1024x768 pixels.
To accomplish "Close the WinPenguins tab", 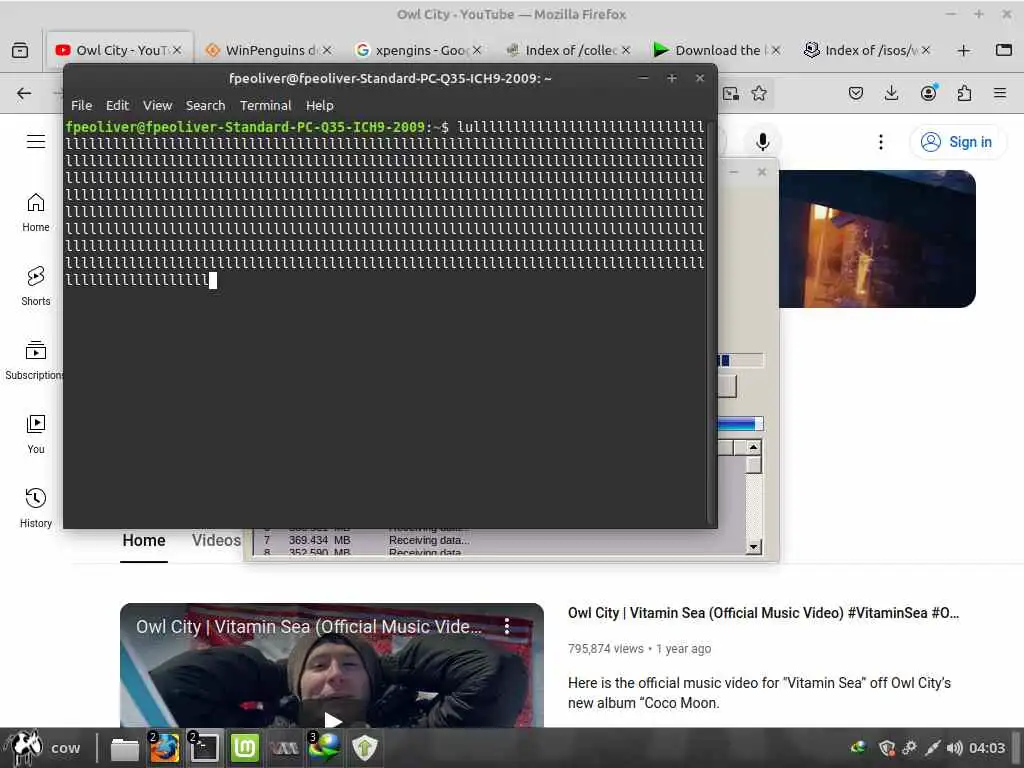I will [327, 50].
